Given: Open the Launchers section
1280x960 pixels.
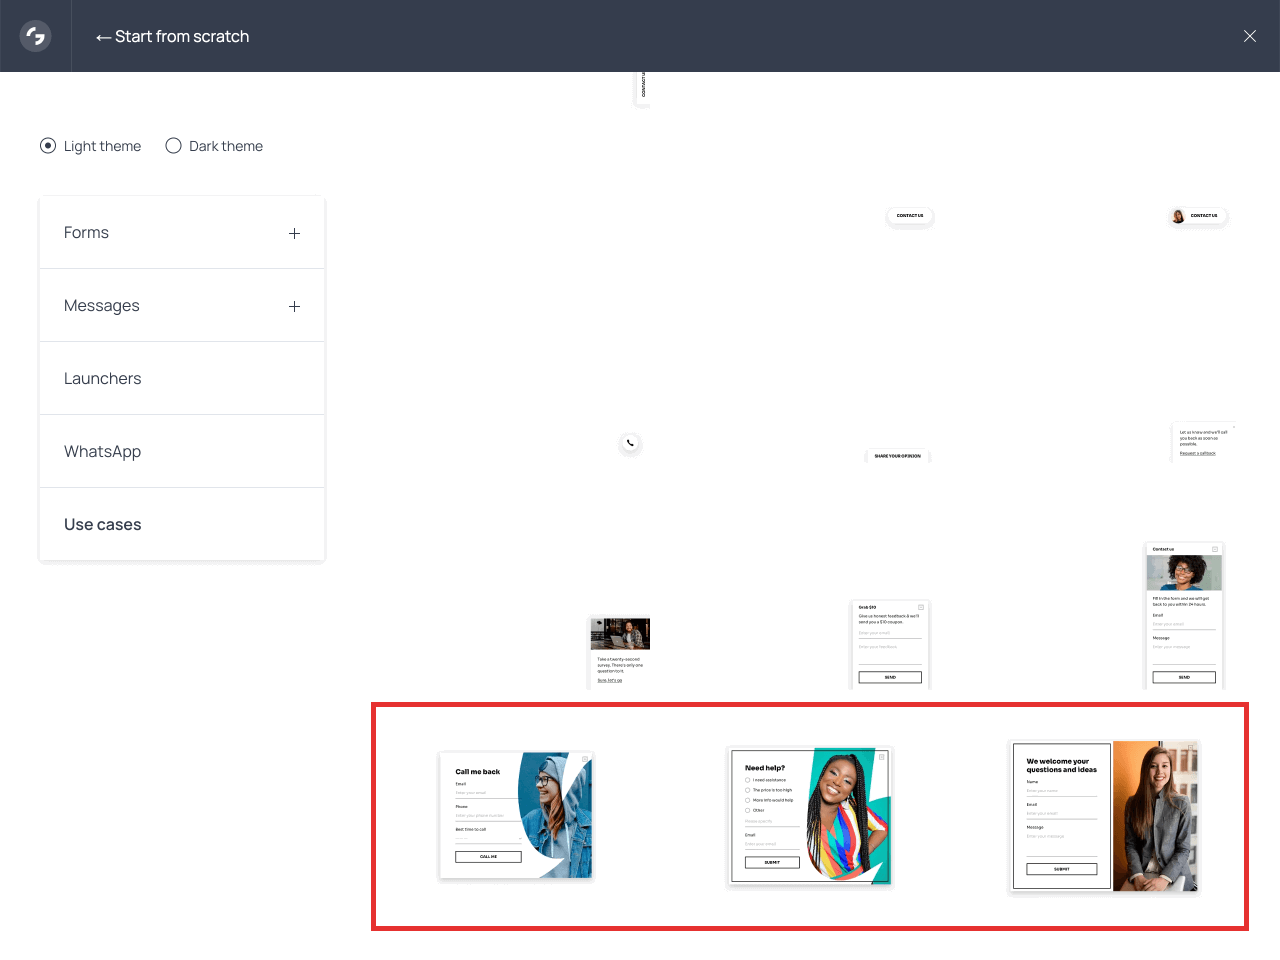Looking at the screenshot, I should coord(103,378).
